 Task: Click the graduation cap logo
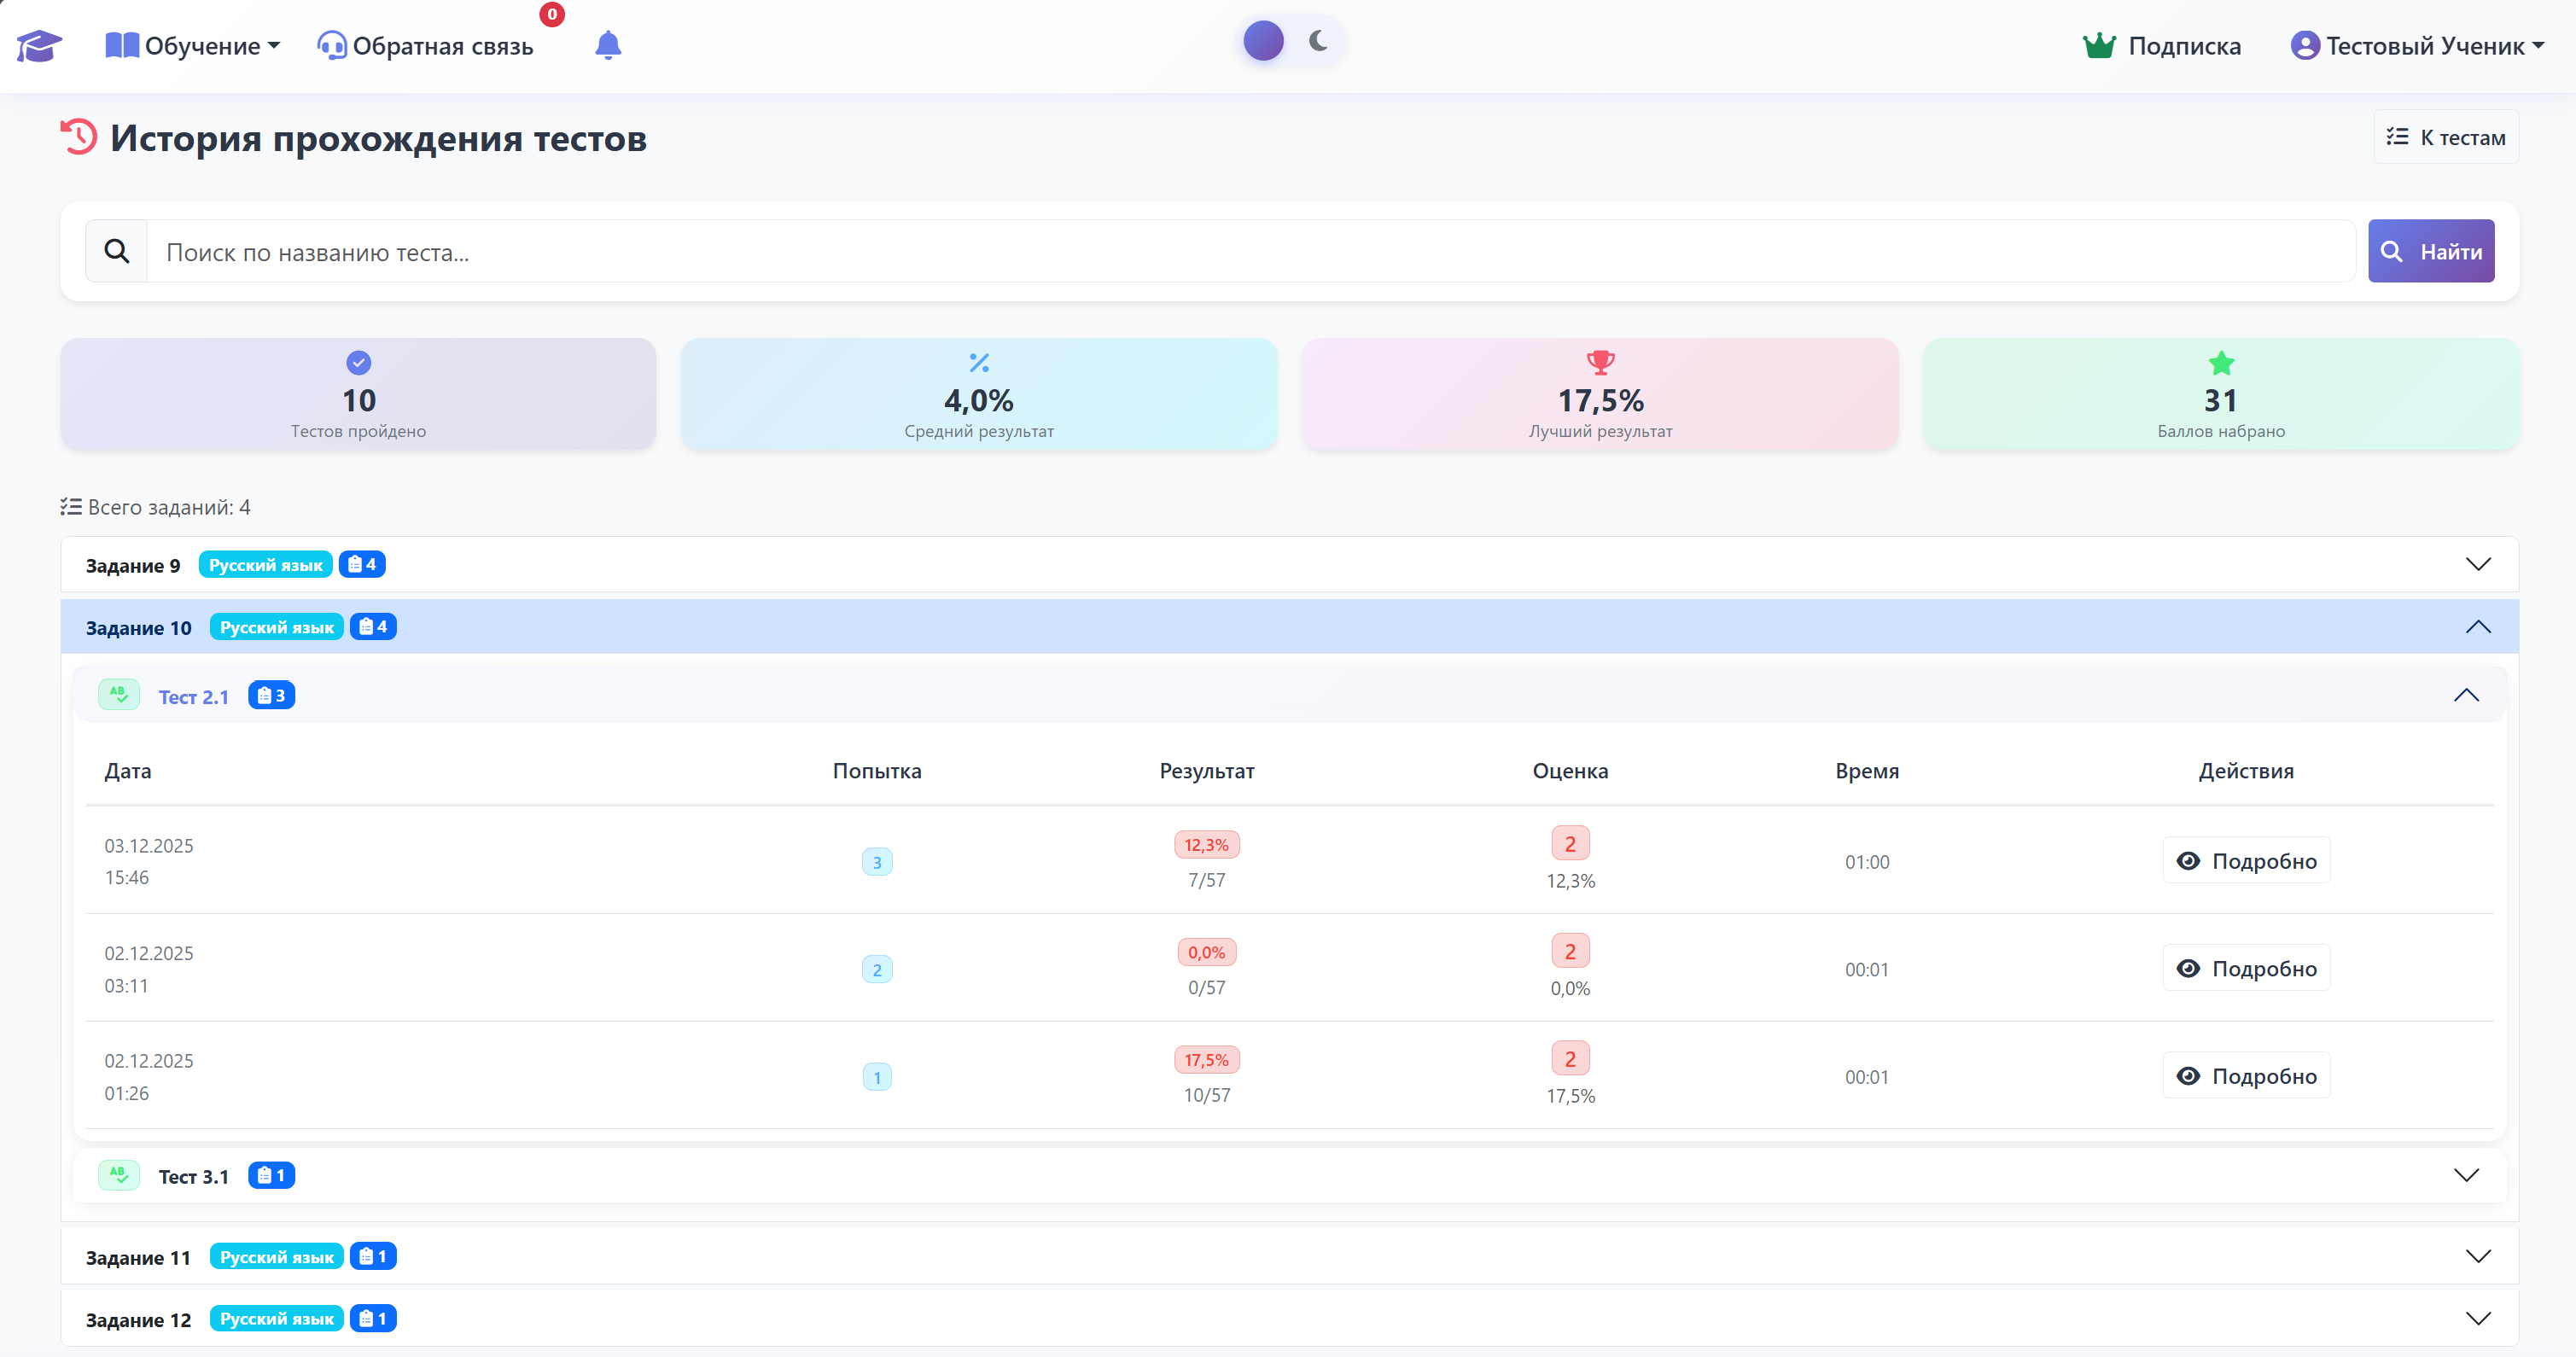pos(39,46)
